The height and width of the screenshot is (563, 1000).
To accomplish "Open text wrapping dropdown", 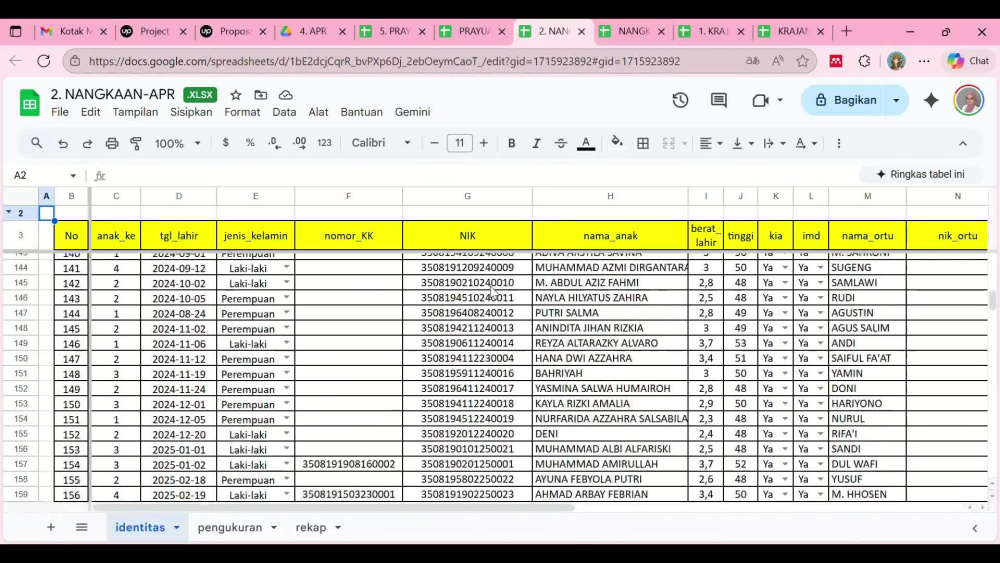I will pyautogui.click(x=774, y=143).
